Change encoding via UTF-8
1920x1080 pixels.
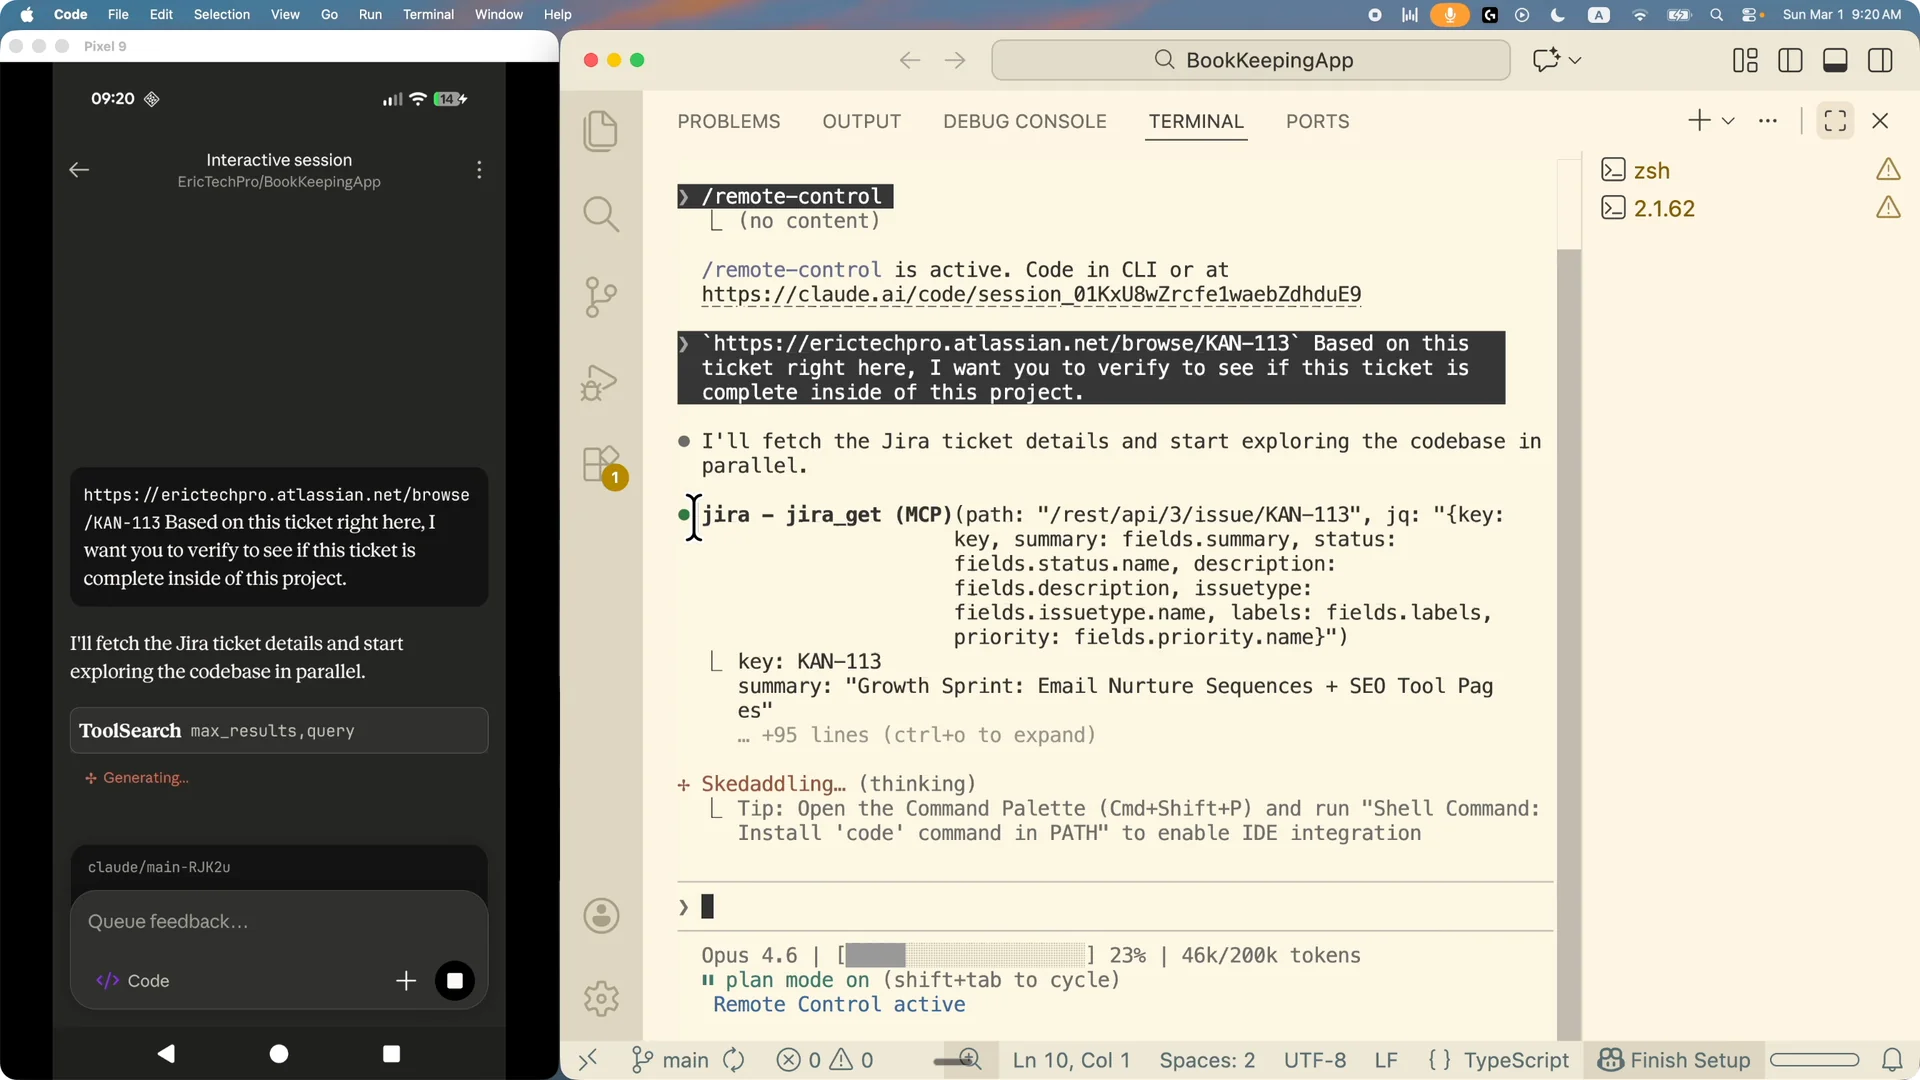point(1315,1060)
